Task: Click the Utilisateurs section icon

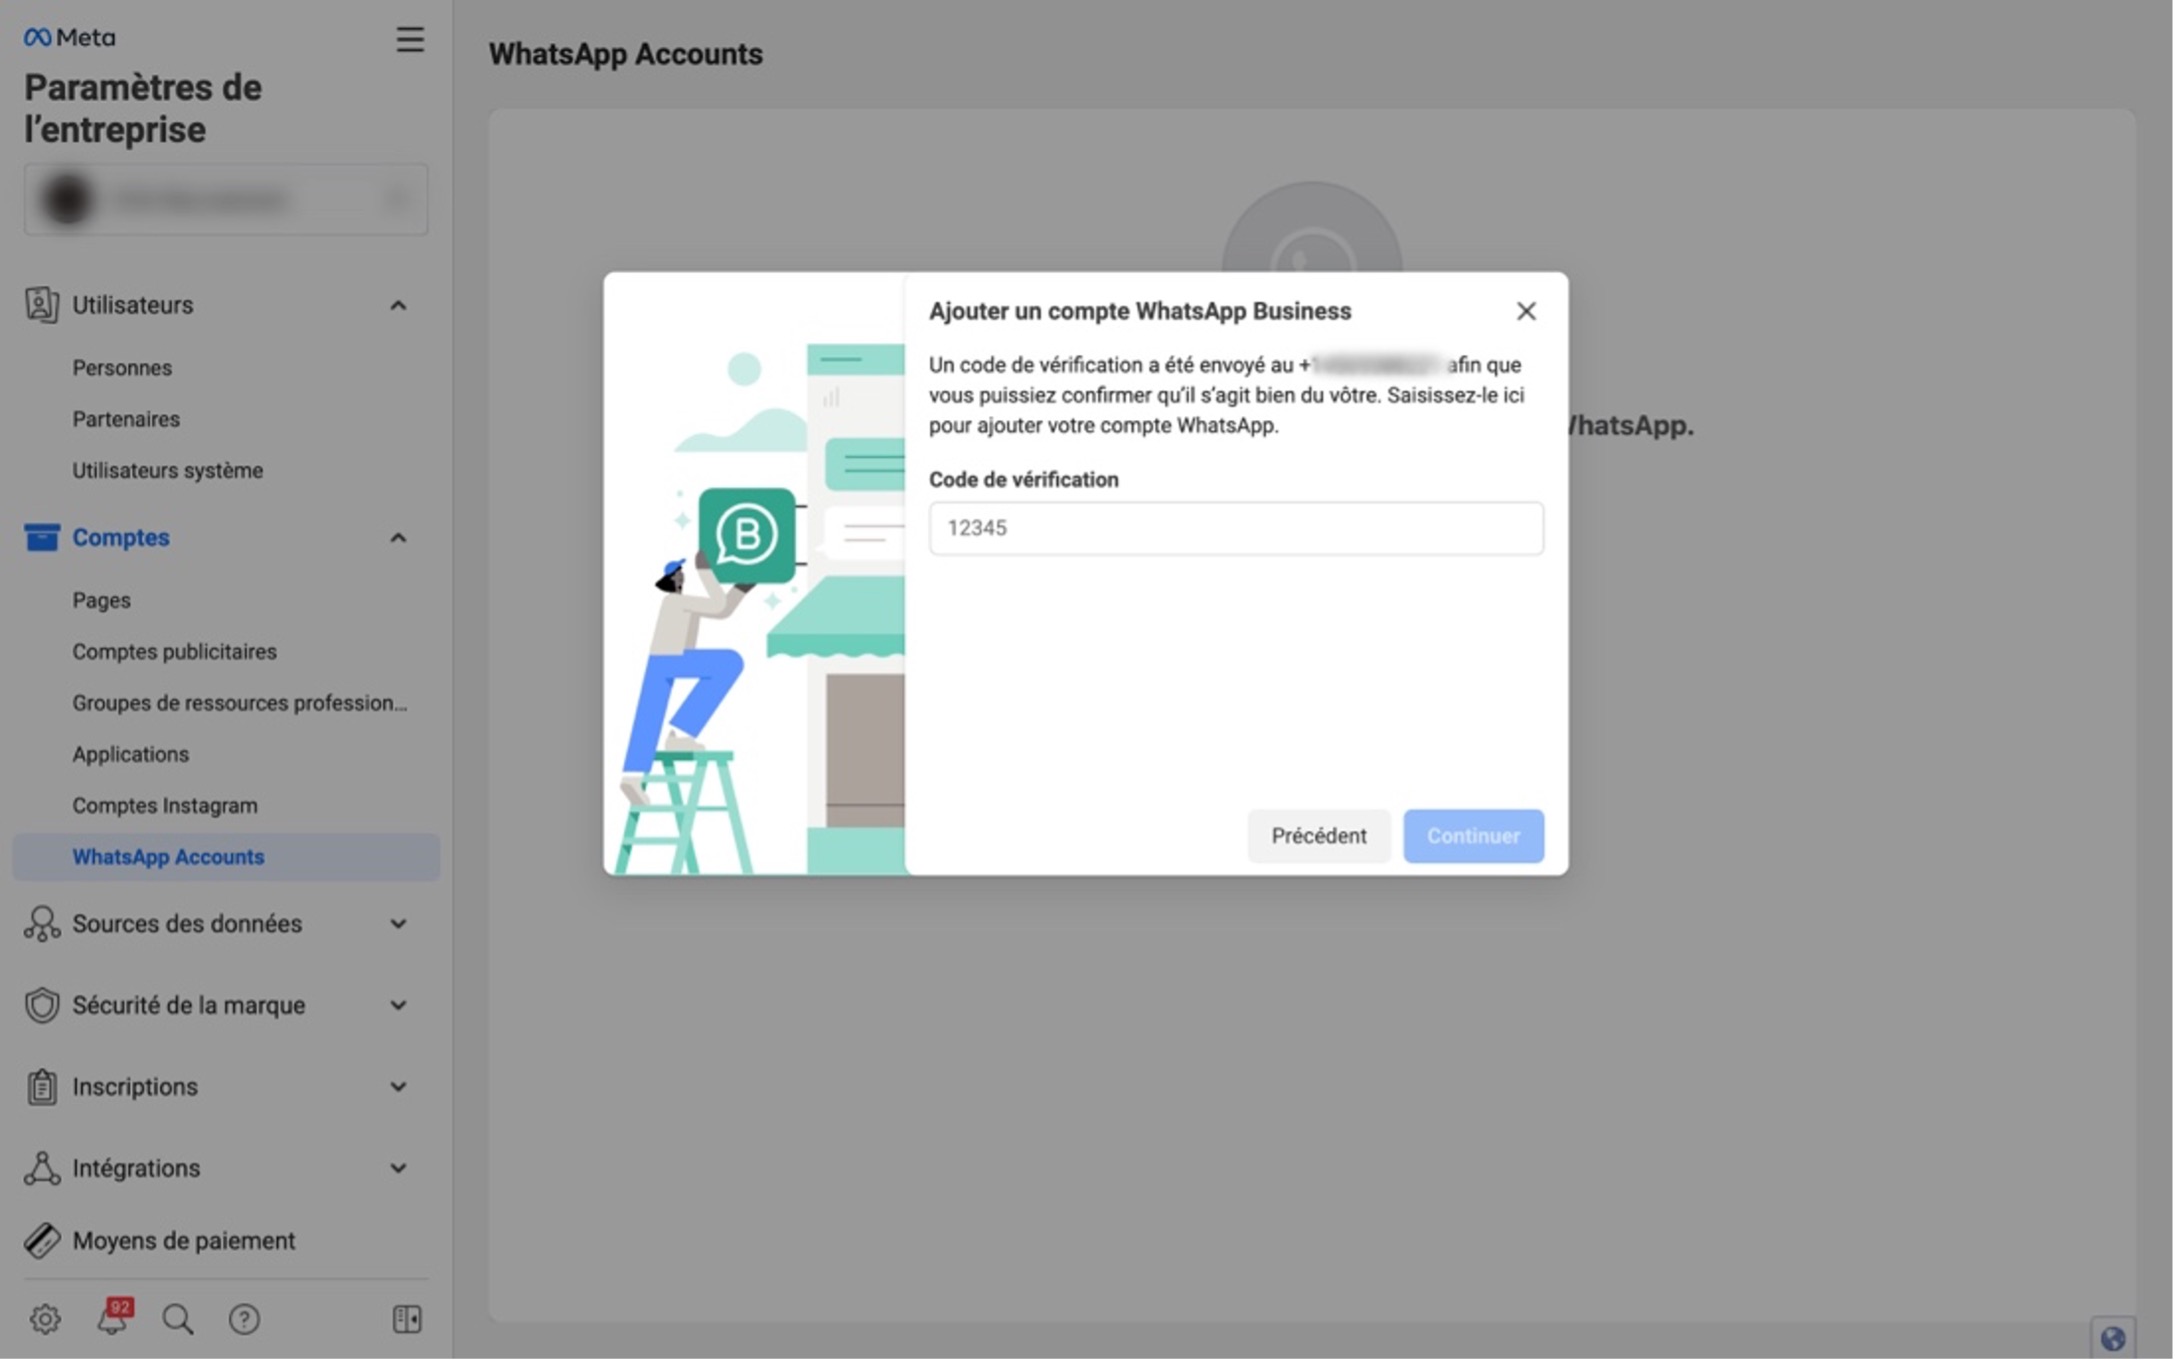Action: pos(41,305)
